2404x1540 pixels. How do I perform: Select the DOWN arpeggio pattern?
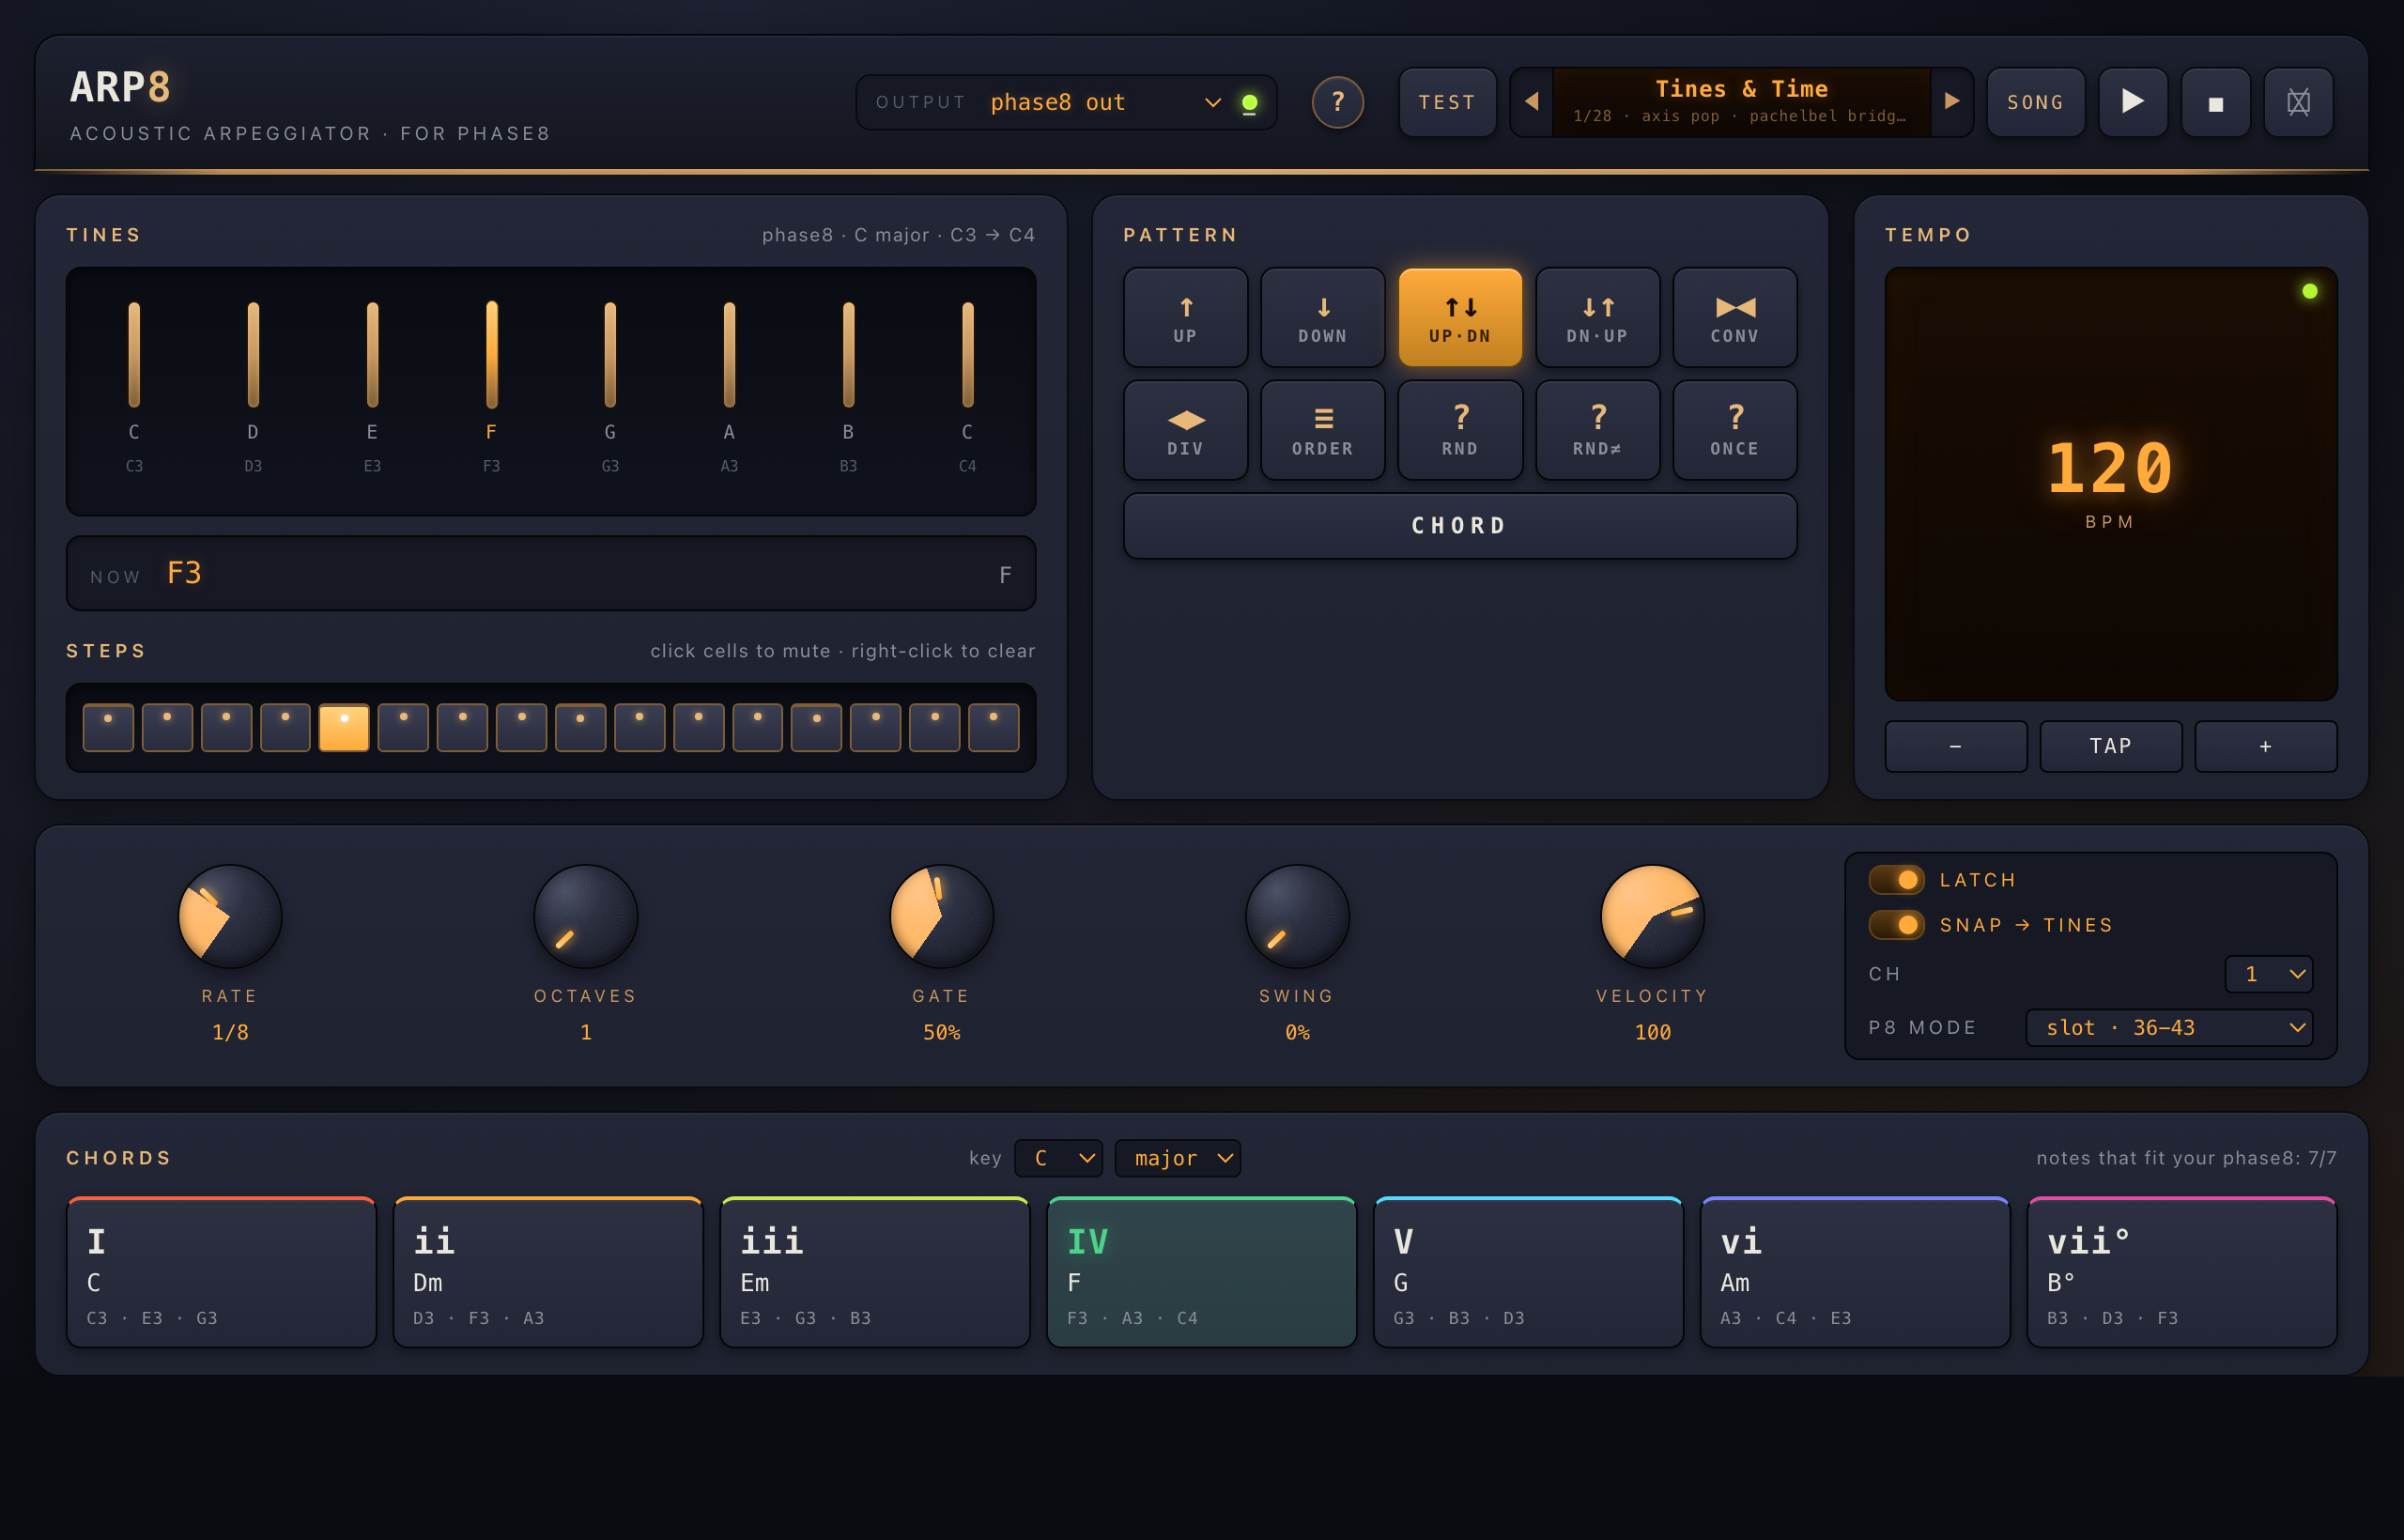(x=1322, y=318)
